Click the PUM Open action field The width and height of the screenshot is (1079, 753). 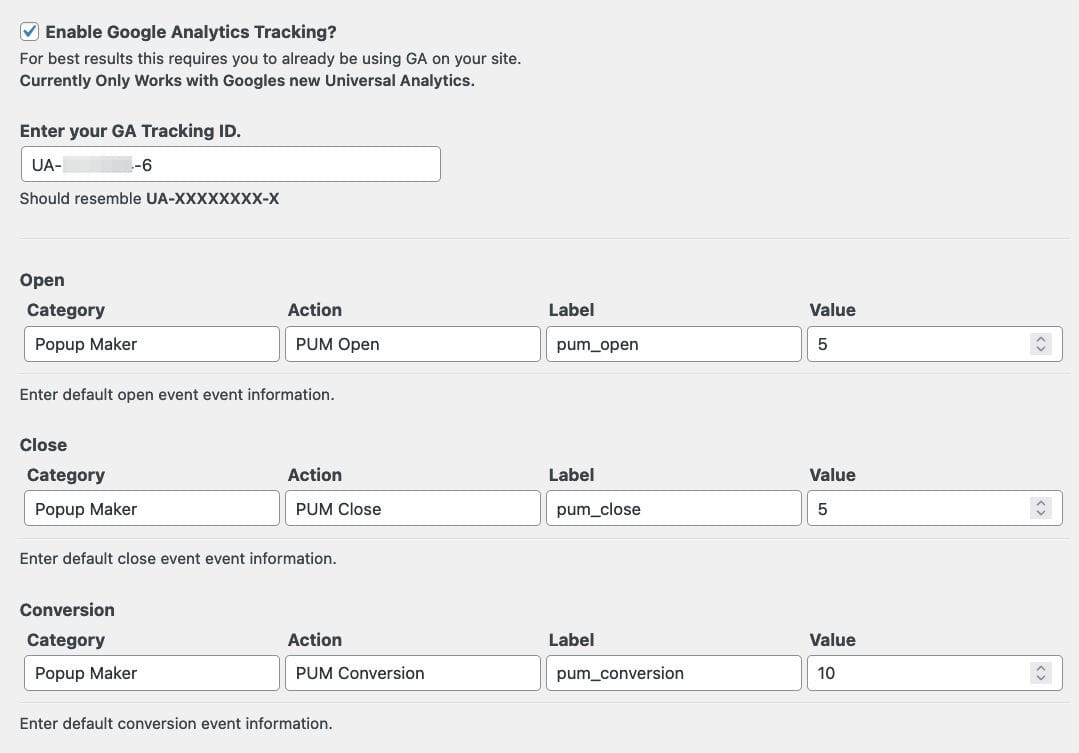(412, 343)
